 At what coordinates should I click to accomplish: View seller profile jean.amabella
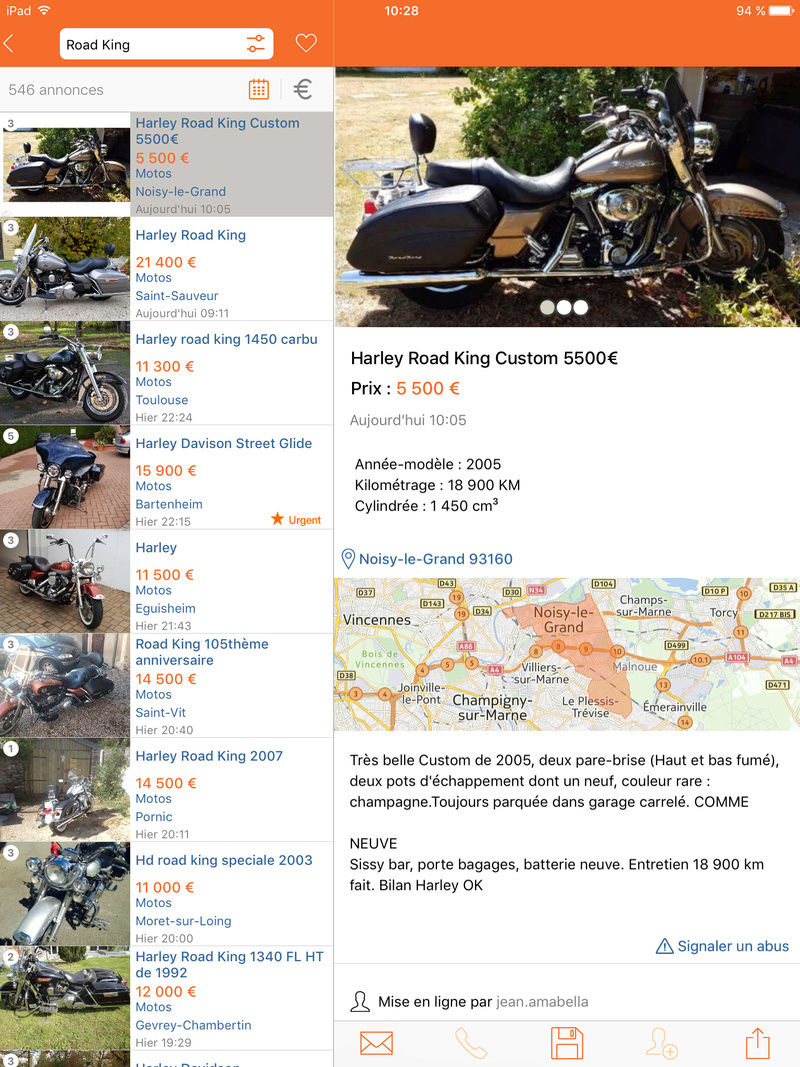[541, 1002]
